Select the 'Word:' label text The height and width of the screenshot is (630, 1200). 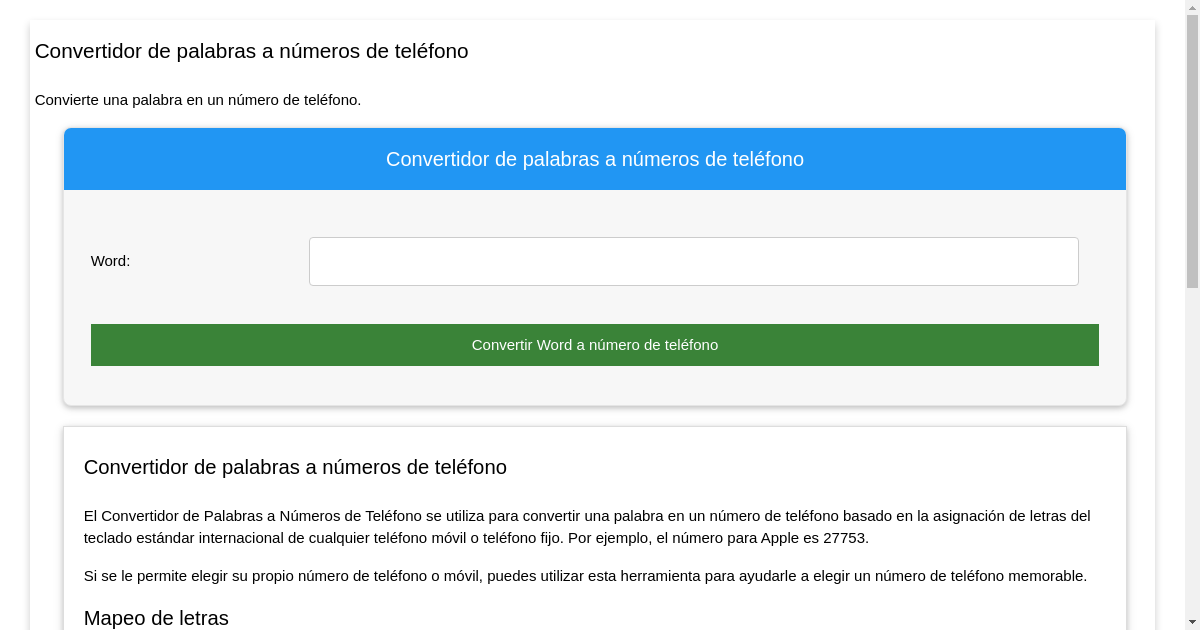click(110, 261)
